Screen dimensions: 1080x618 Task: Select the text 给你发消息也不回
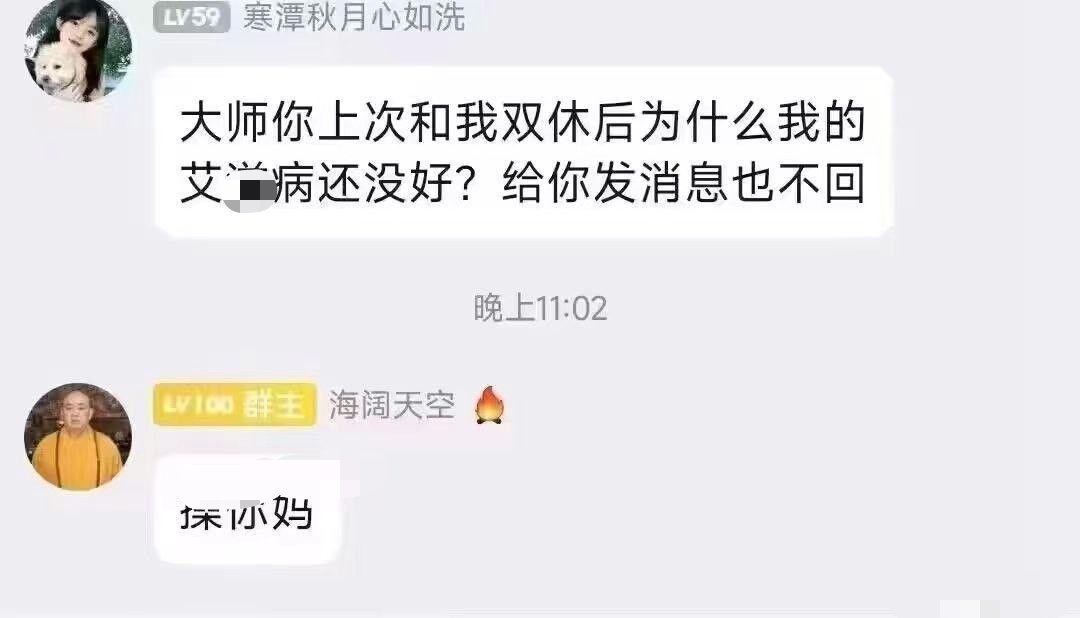(x=683, y=184)
